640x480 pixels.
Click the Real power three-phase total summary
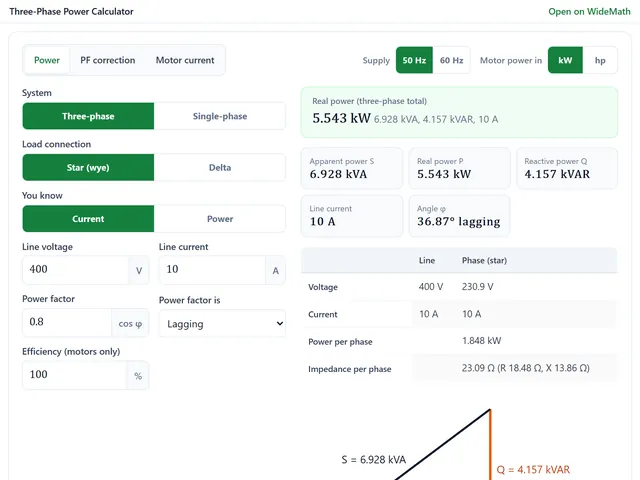click(459, 112)
